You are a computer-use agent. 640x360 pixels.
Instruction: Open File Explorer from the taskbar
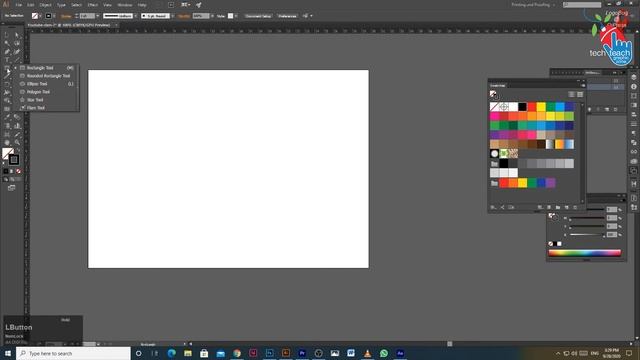[x=188, y=353]
